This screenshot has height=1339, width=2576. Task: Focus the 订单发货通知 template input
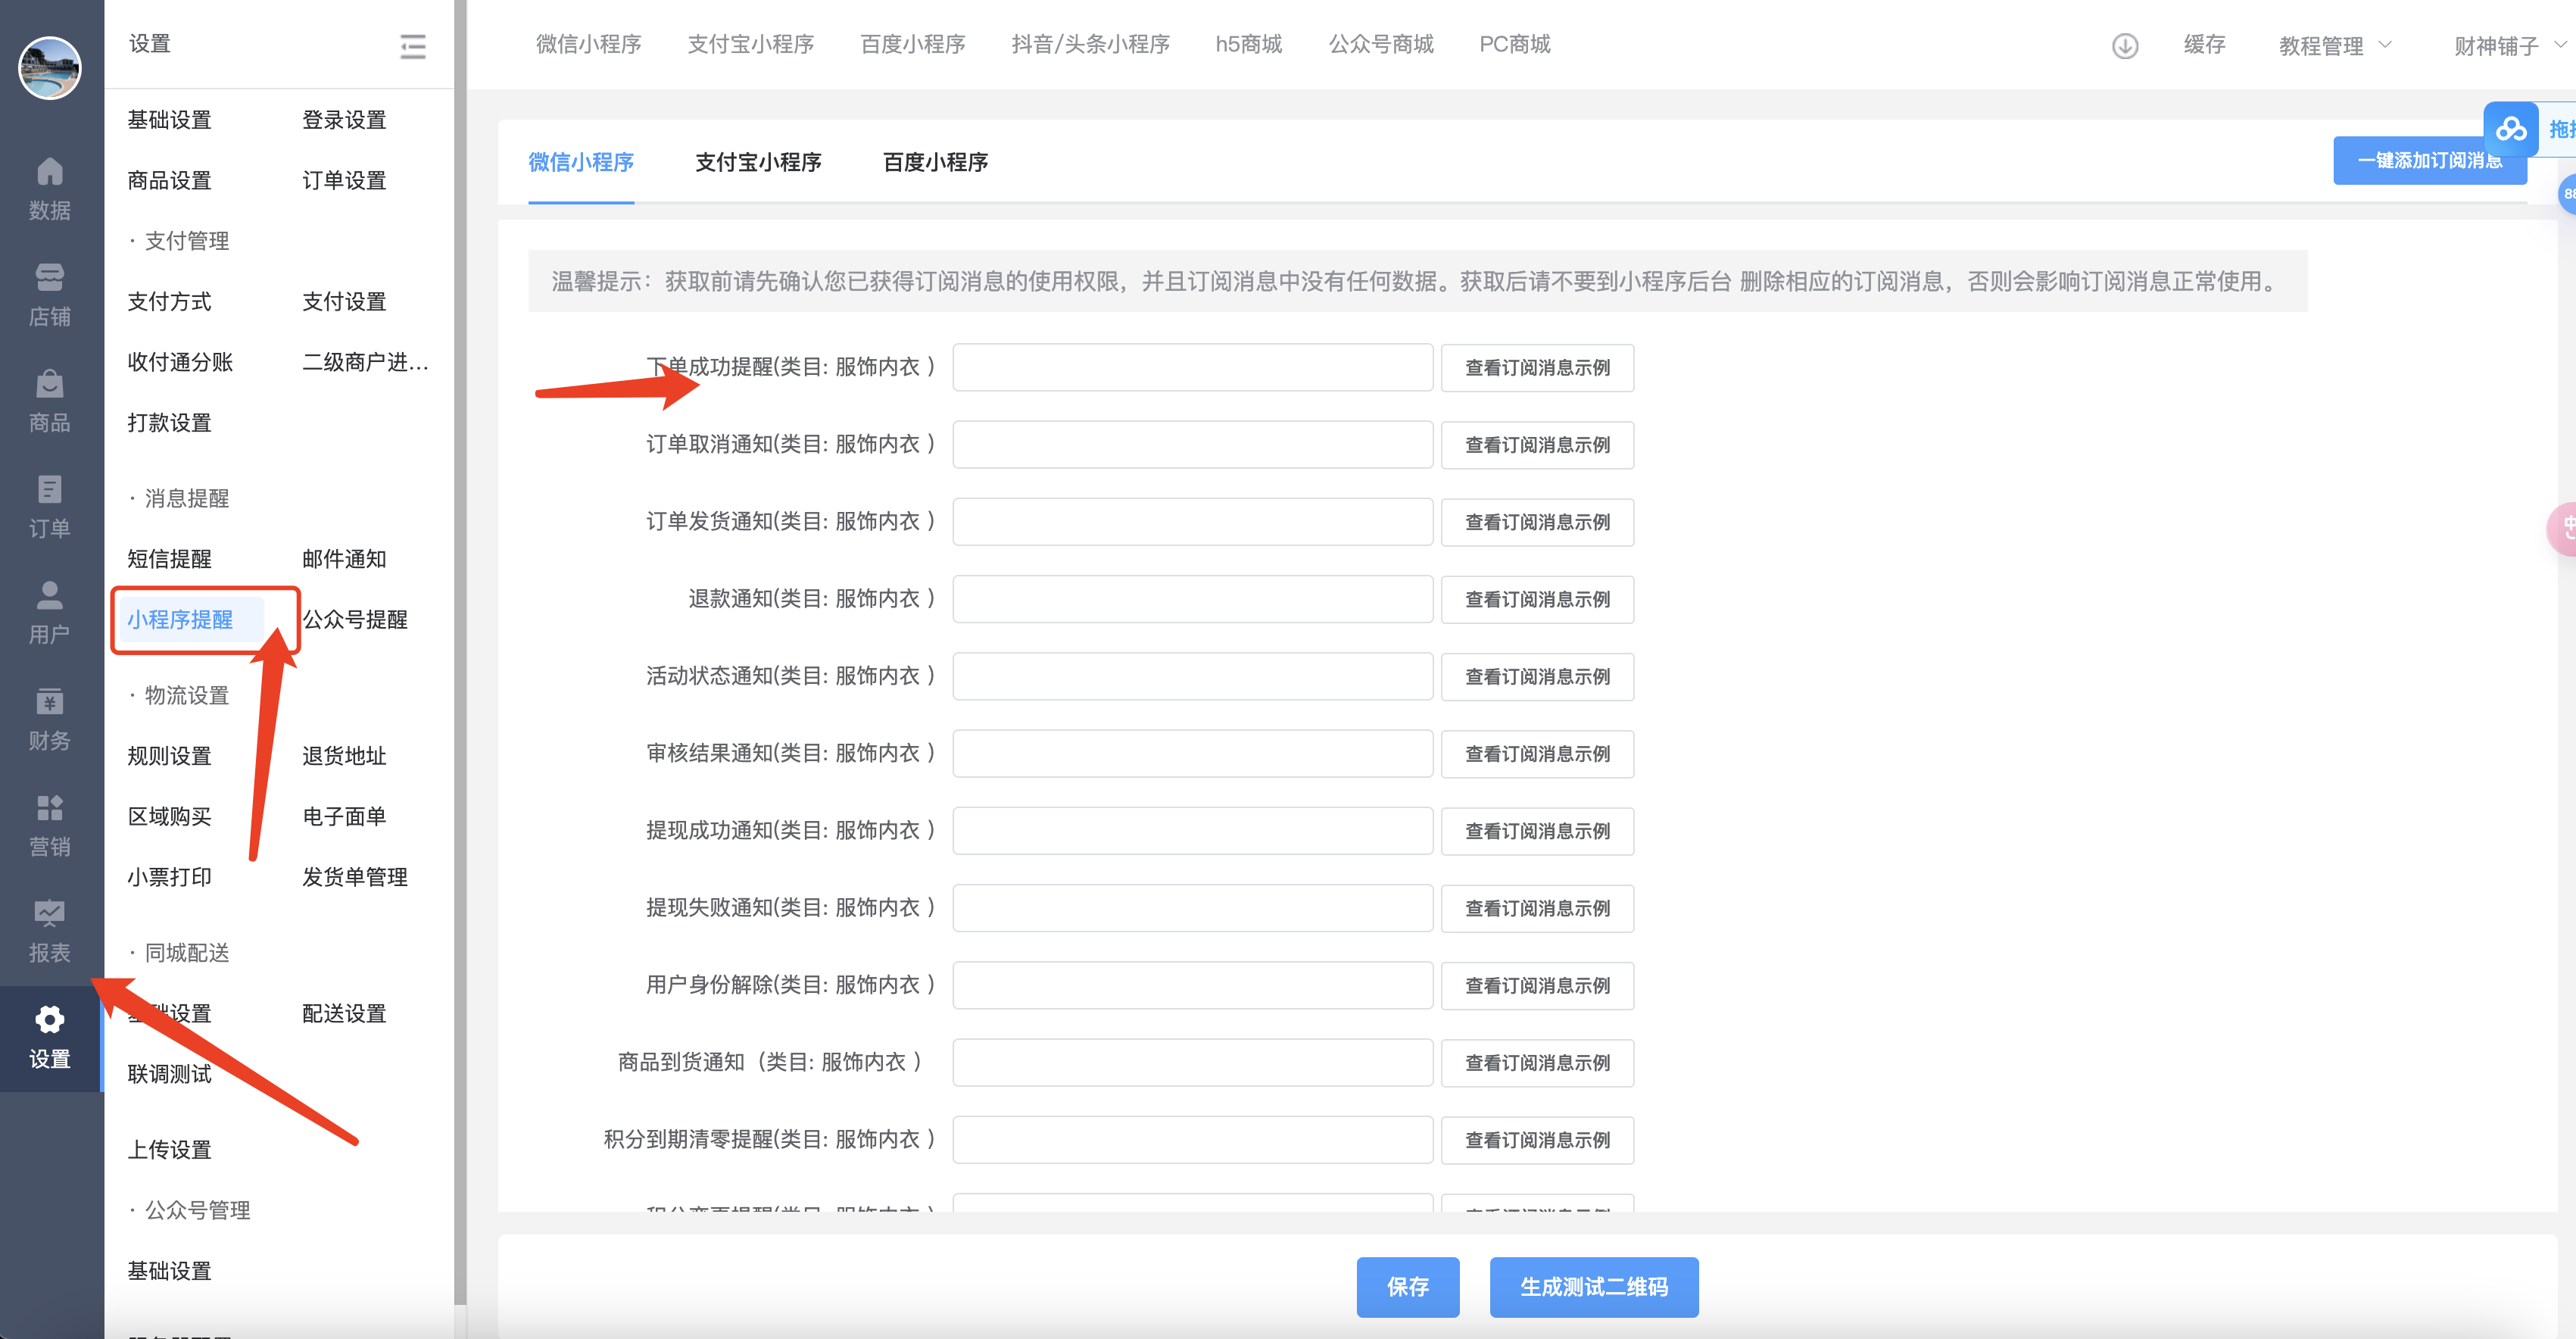1192,522
